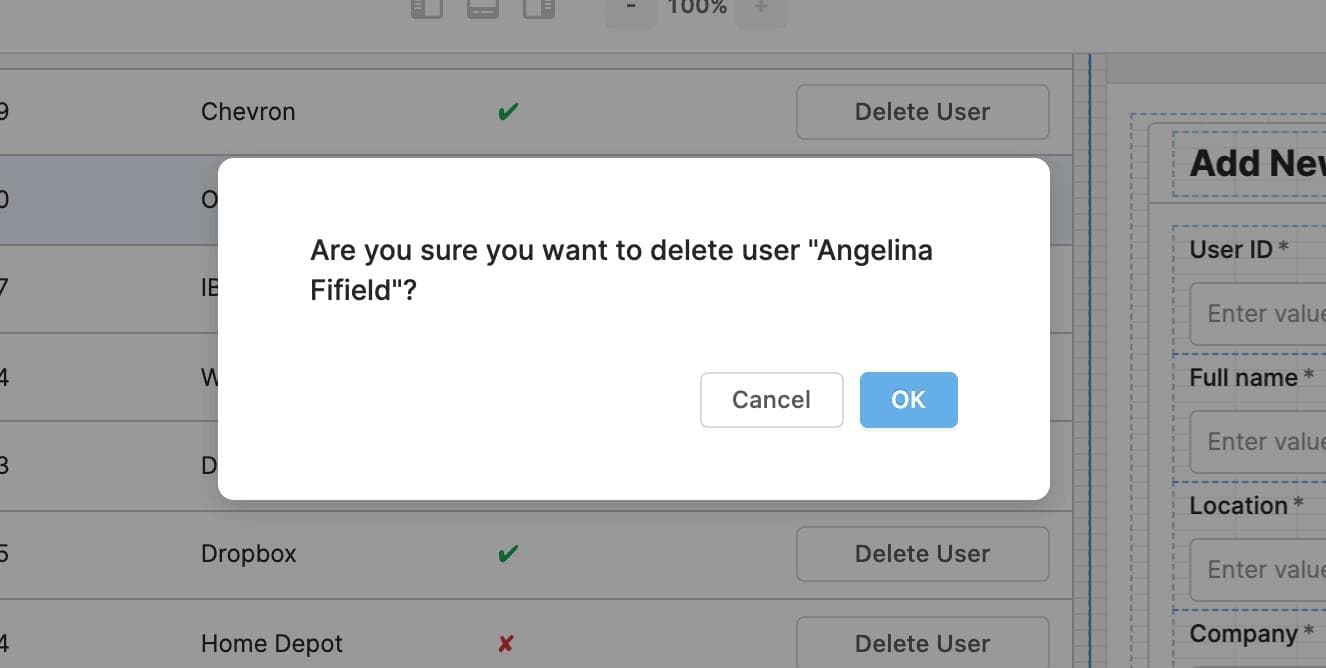Click the plus zoom in button
This screenshot has width=1326, height=668.
point(761,8)
